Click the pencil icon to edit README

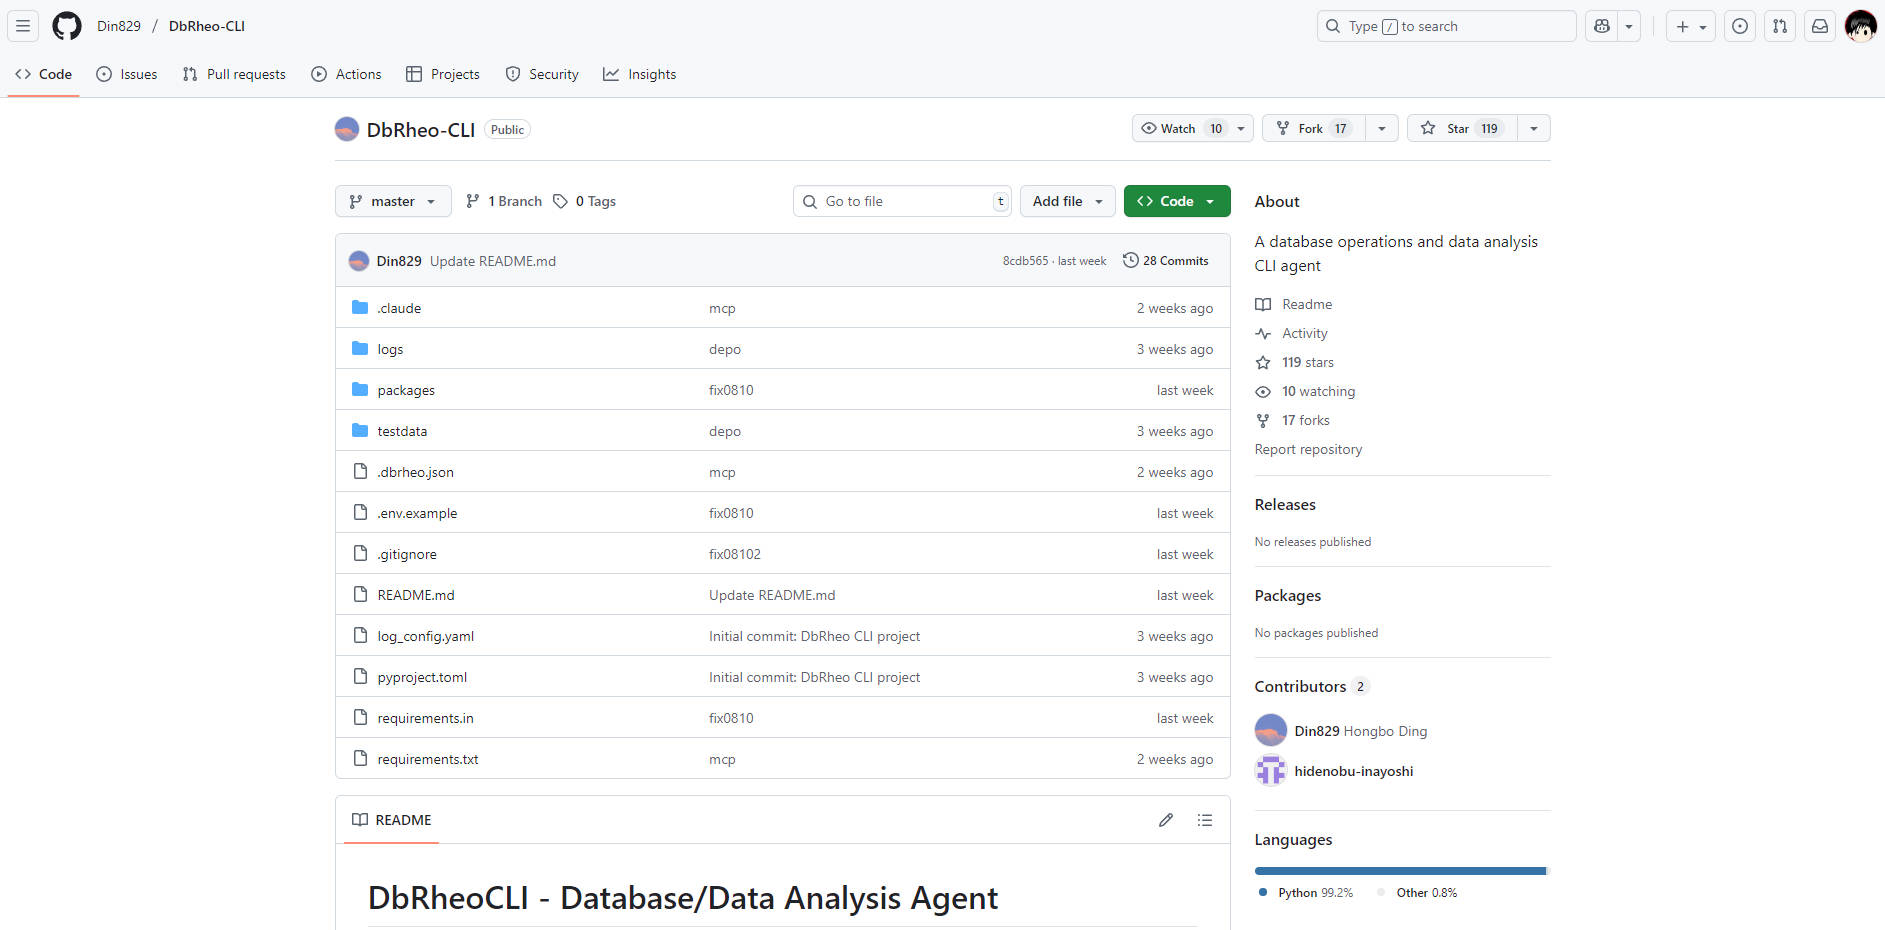[x=1165, y=820]
